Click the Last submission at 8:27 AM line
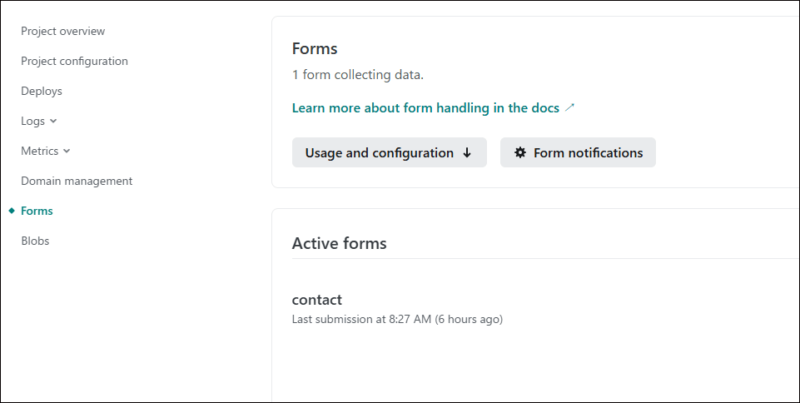 (397, 319)
